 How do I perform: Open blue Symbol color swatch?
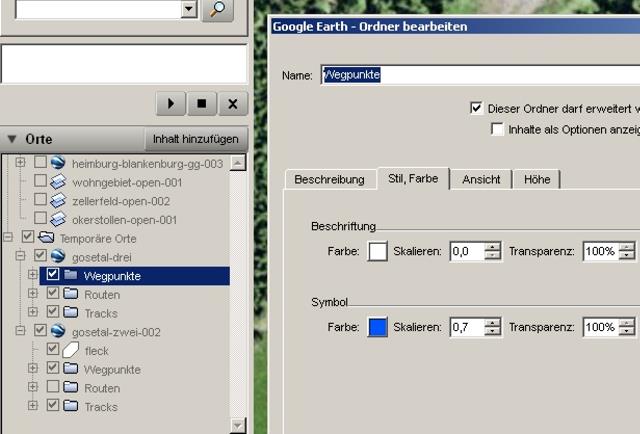pos(378,327)
